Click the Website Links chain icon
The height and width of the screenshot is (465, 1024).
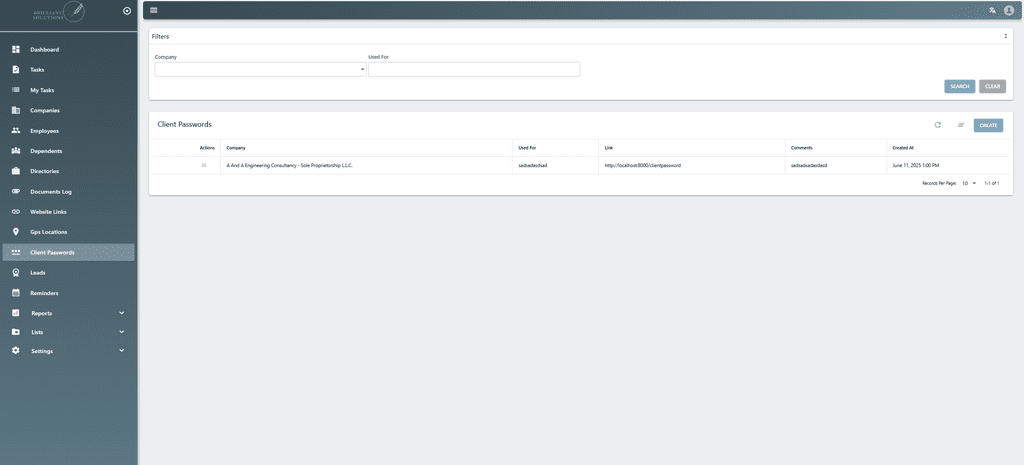[x=16, y=212]
